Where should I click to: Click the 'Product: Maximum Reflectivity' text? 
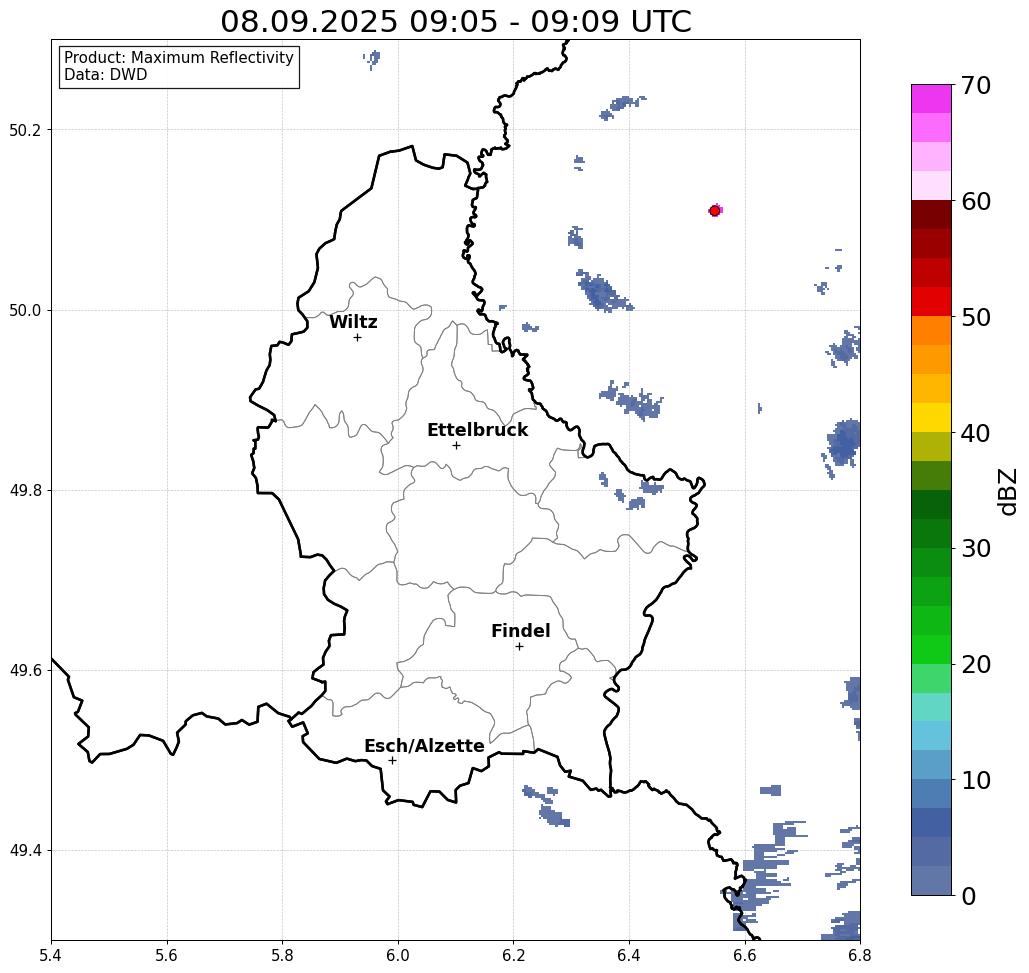click(x=178, y=58)
